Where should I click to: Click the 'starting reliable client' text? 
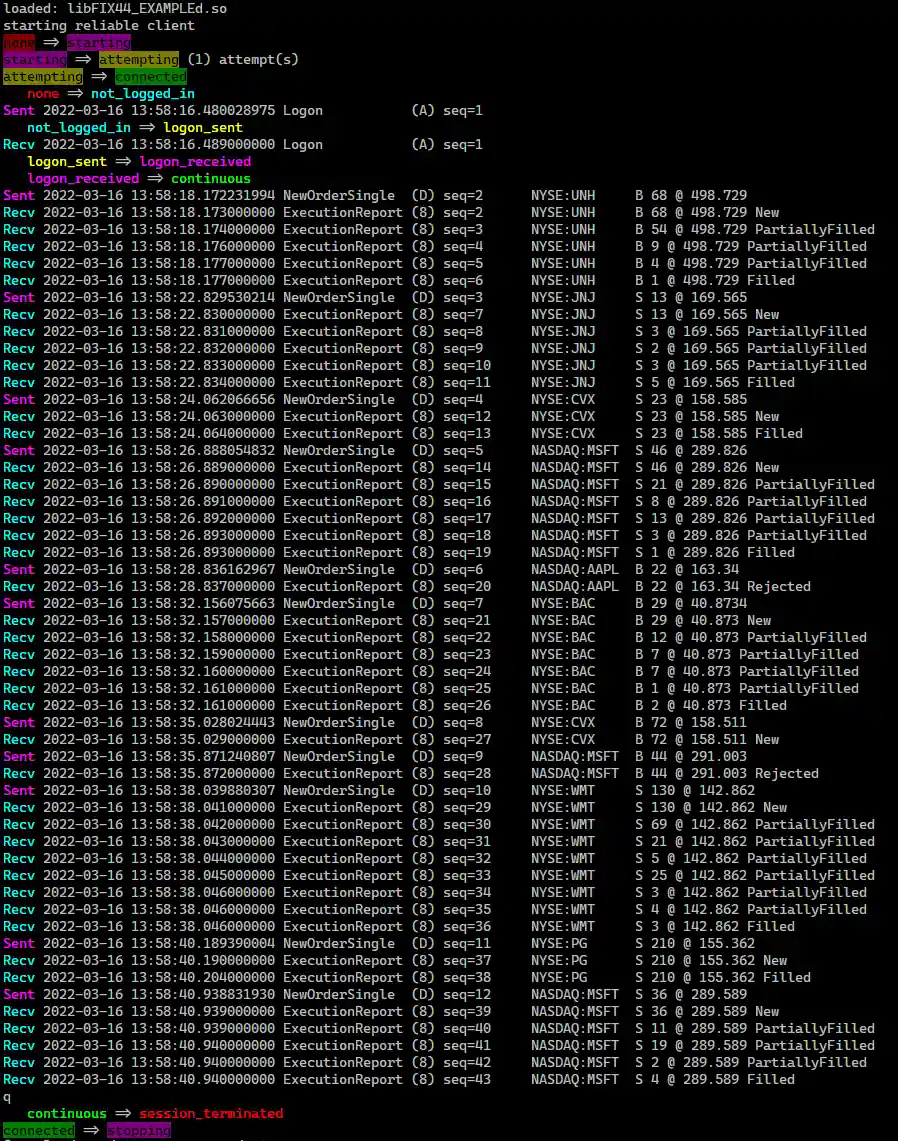click(x=95, y=25)
